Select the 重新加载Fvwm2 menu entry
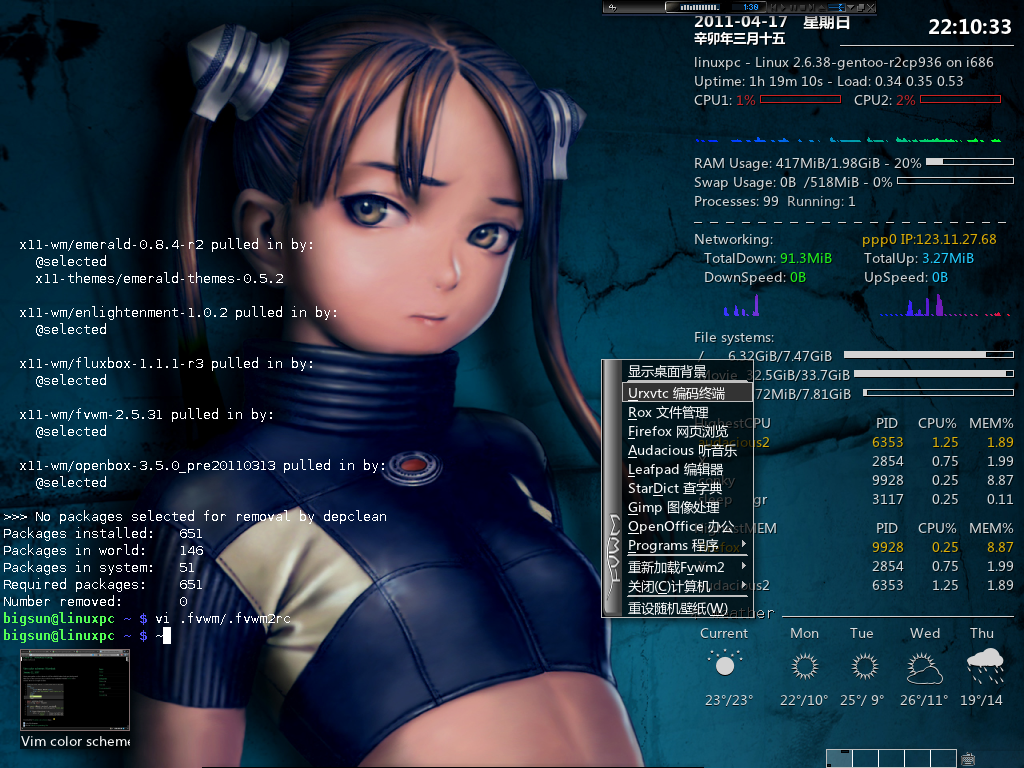 [686, 567]
